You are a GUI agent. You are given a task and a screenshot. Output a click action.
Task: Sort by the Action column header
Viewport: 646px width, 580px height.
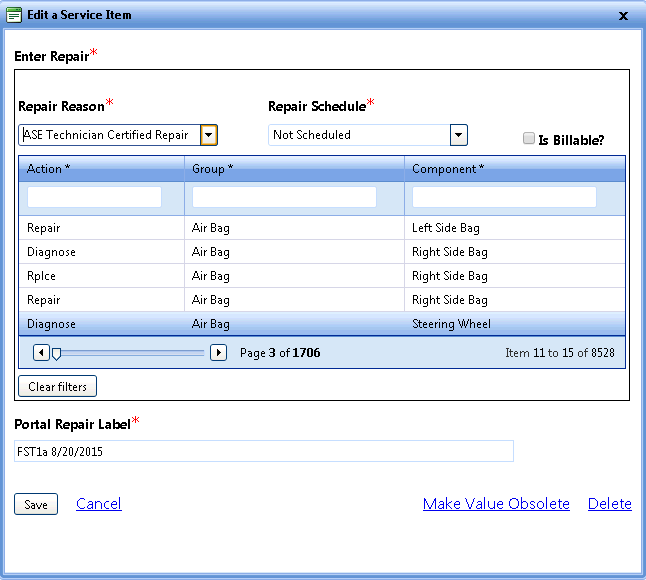pos(101,169)
